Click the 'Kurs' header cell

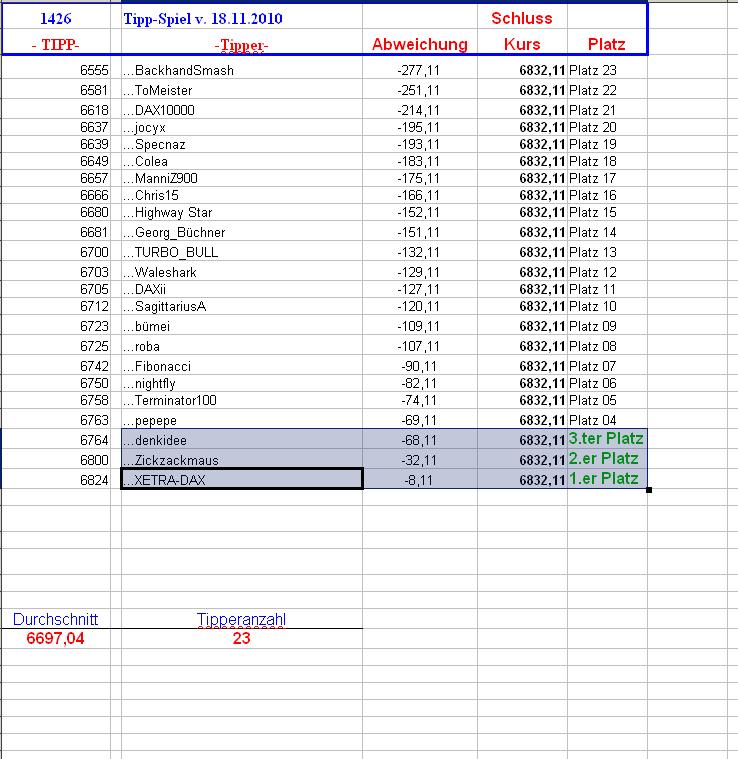(x=522, y=44)
